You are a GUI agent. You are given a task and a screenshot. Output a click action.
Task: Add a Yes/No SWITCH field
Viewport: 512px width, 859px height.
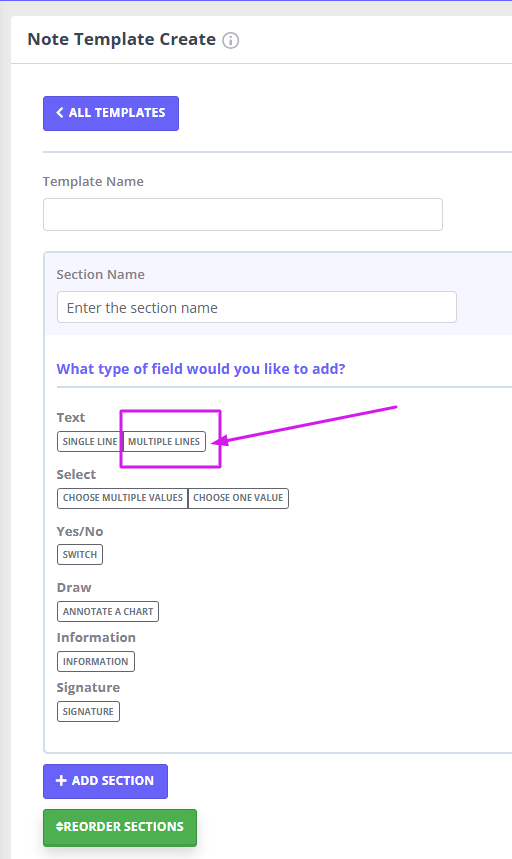pyautogui.click(x=80, y=554)
